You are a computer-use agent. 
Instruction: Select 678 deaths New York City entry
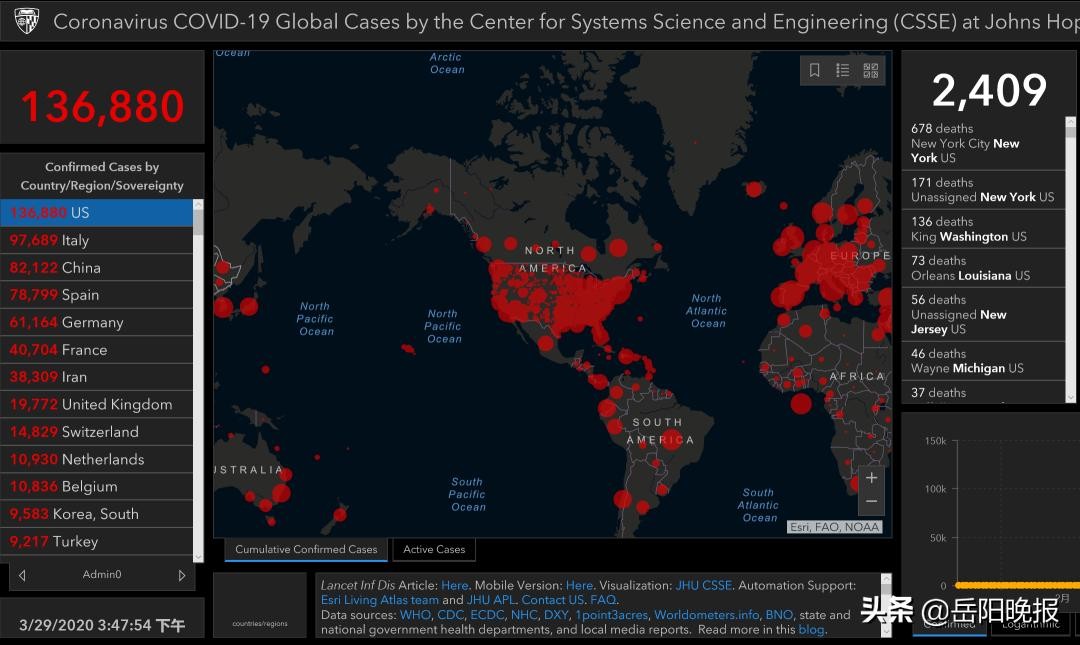click(983, 143)
